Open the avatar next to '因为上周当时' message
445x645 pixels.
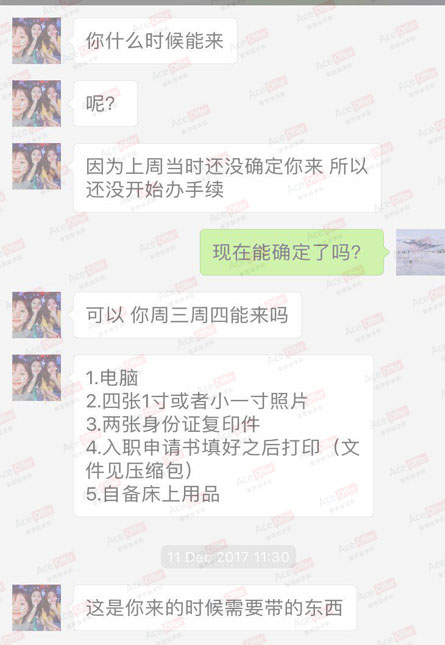pyautogui.click(x=37, y=166)
